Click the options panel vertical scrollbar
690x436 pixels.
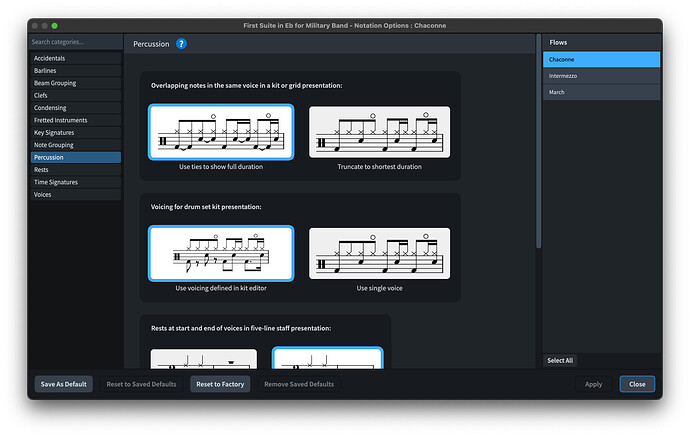pos(538,141)
